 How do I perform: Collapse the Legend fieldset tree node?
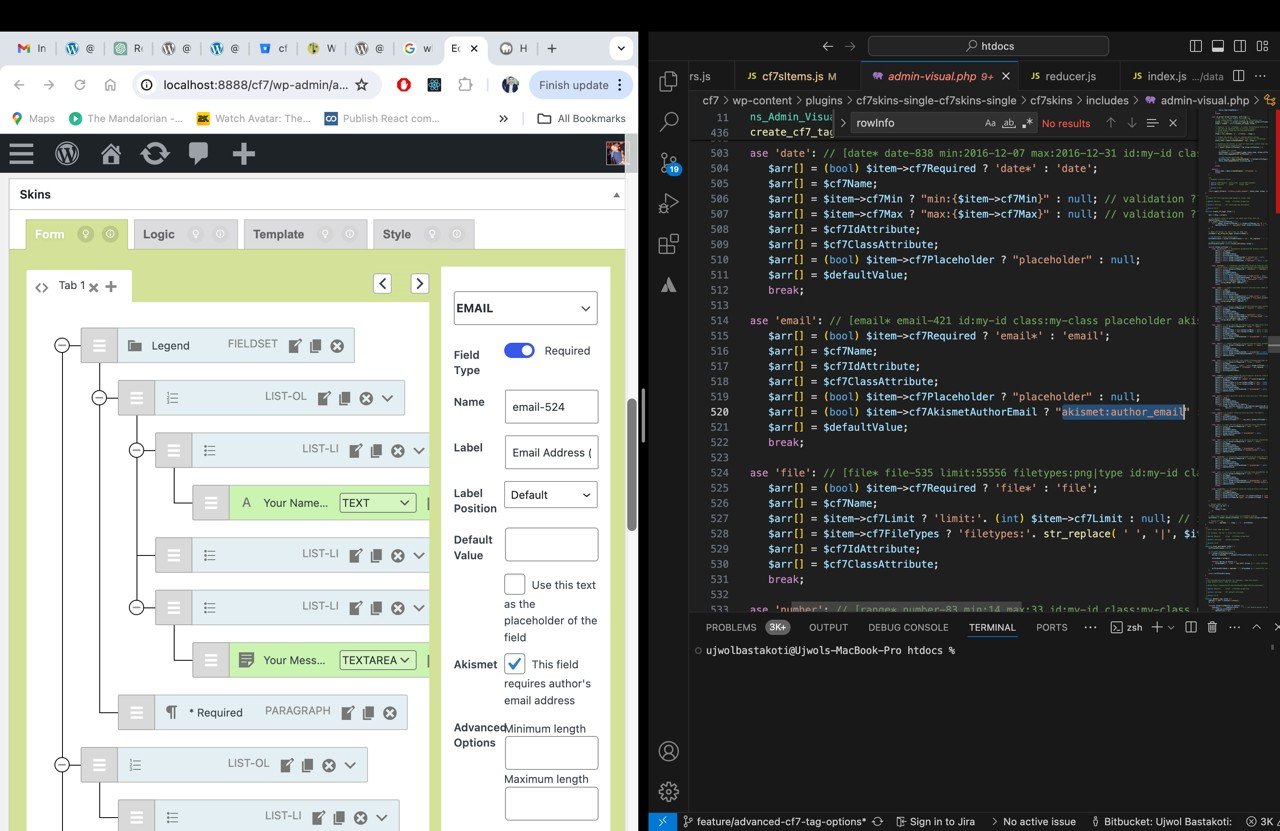point(62,345)
